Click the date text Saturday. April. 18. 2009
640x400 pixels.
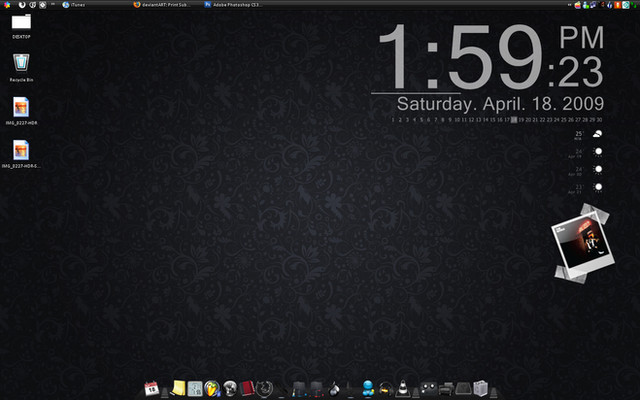coord(499,104)
